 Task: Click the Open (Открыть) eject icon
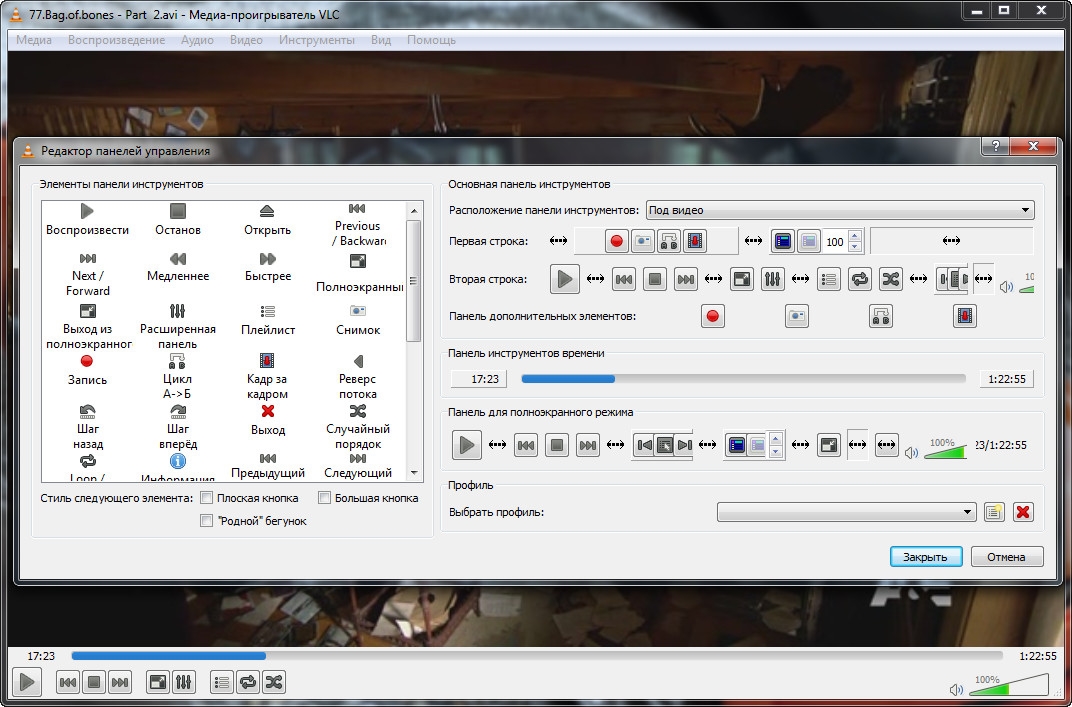point(267,211)
